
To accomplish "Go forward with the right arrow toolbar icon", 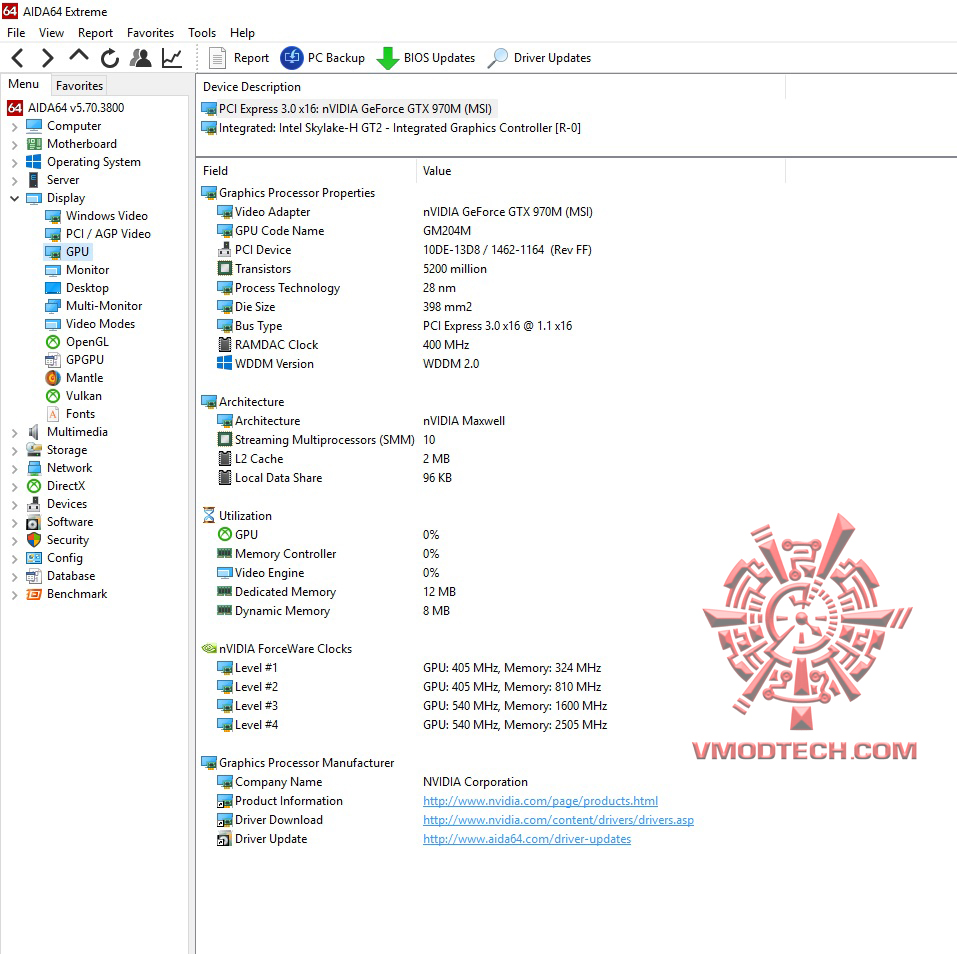I will point(48,58).
